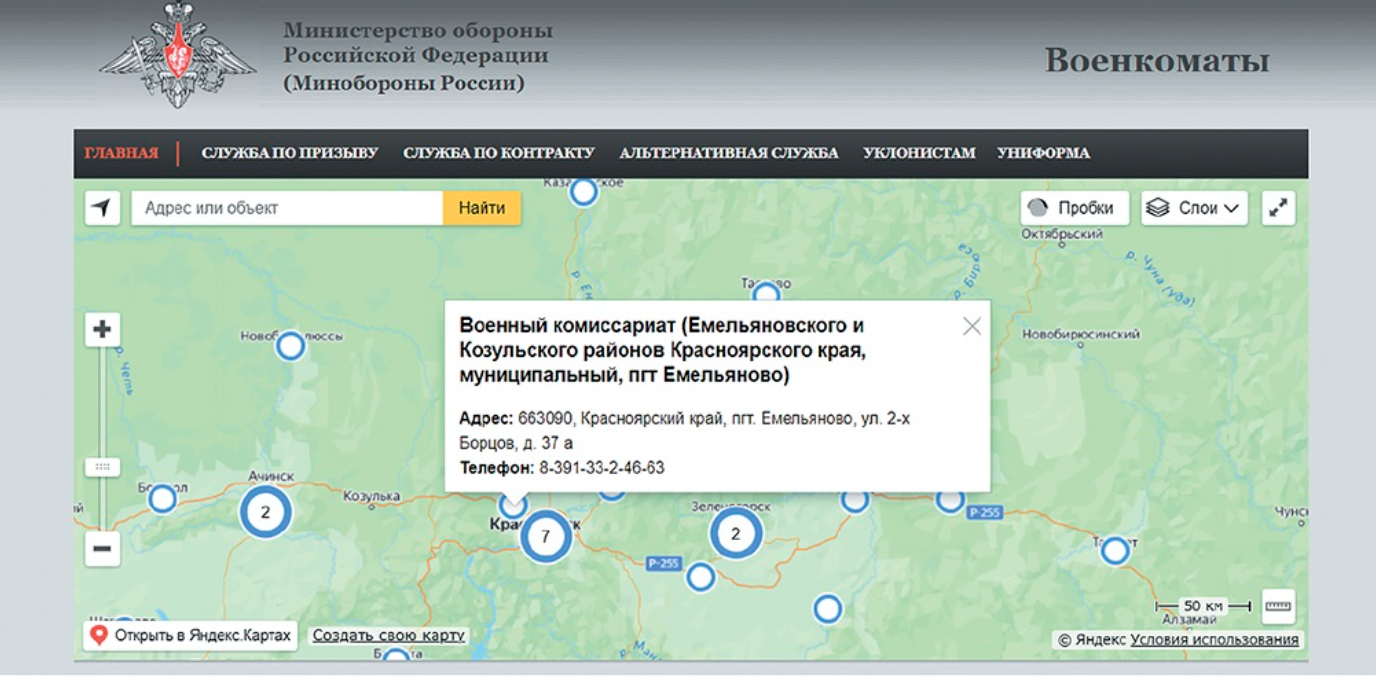Image resolution: width=1376 pixels, height=677 pixels.
Task: Click the Ministry of Defence eagle emblem
Action: click(x=178, y=55)
